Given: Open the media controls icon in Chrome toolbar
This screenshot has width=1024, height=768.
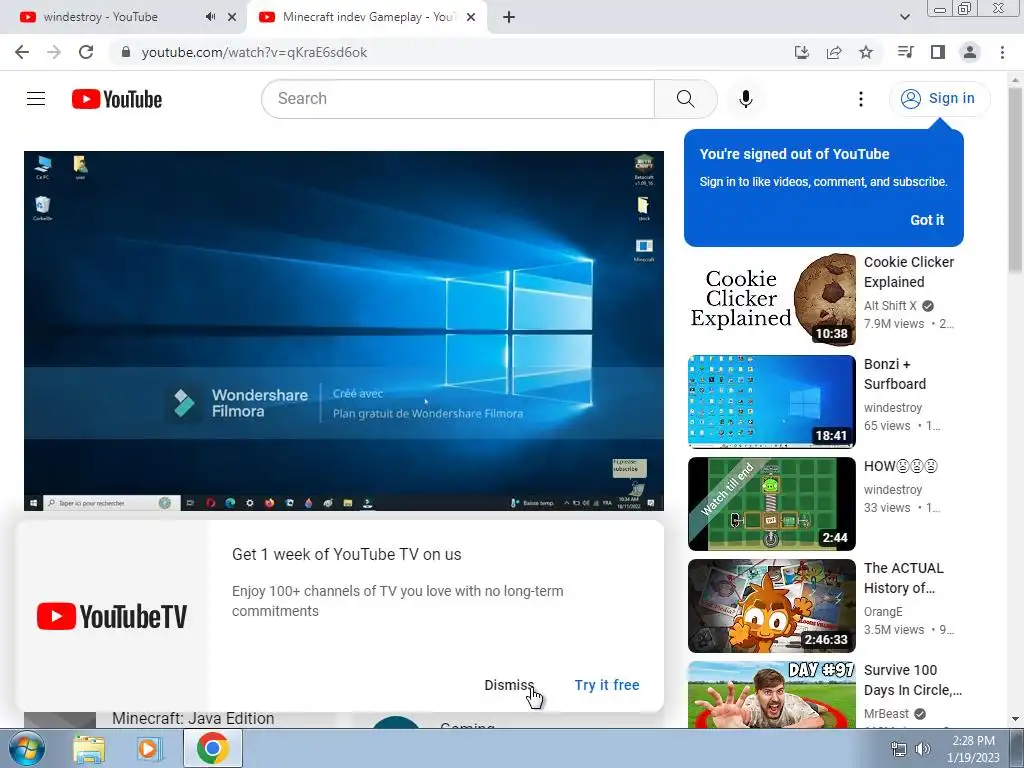Looking at the screenshot, I should tap(905, 52).
